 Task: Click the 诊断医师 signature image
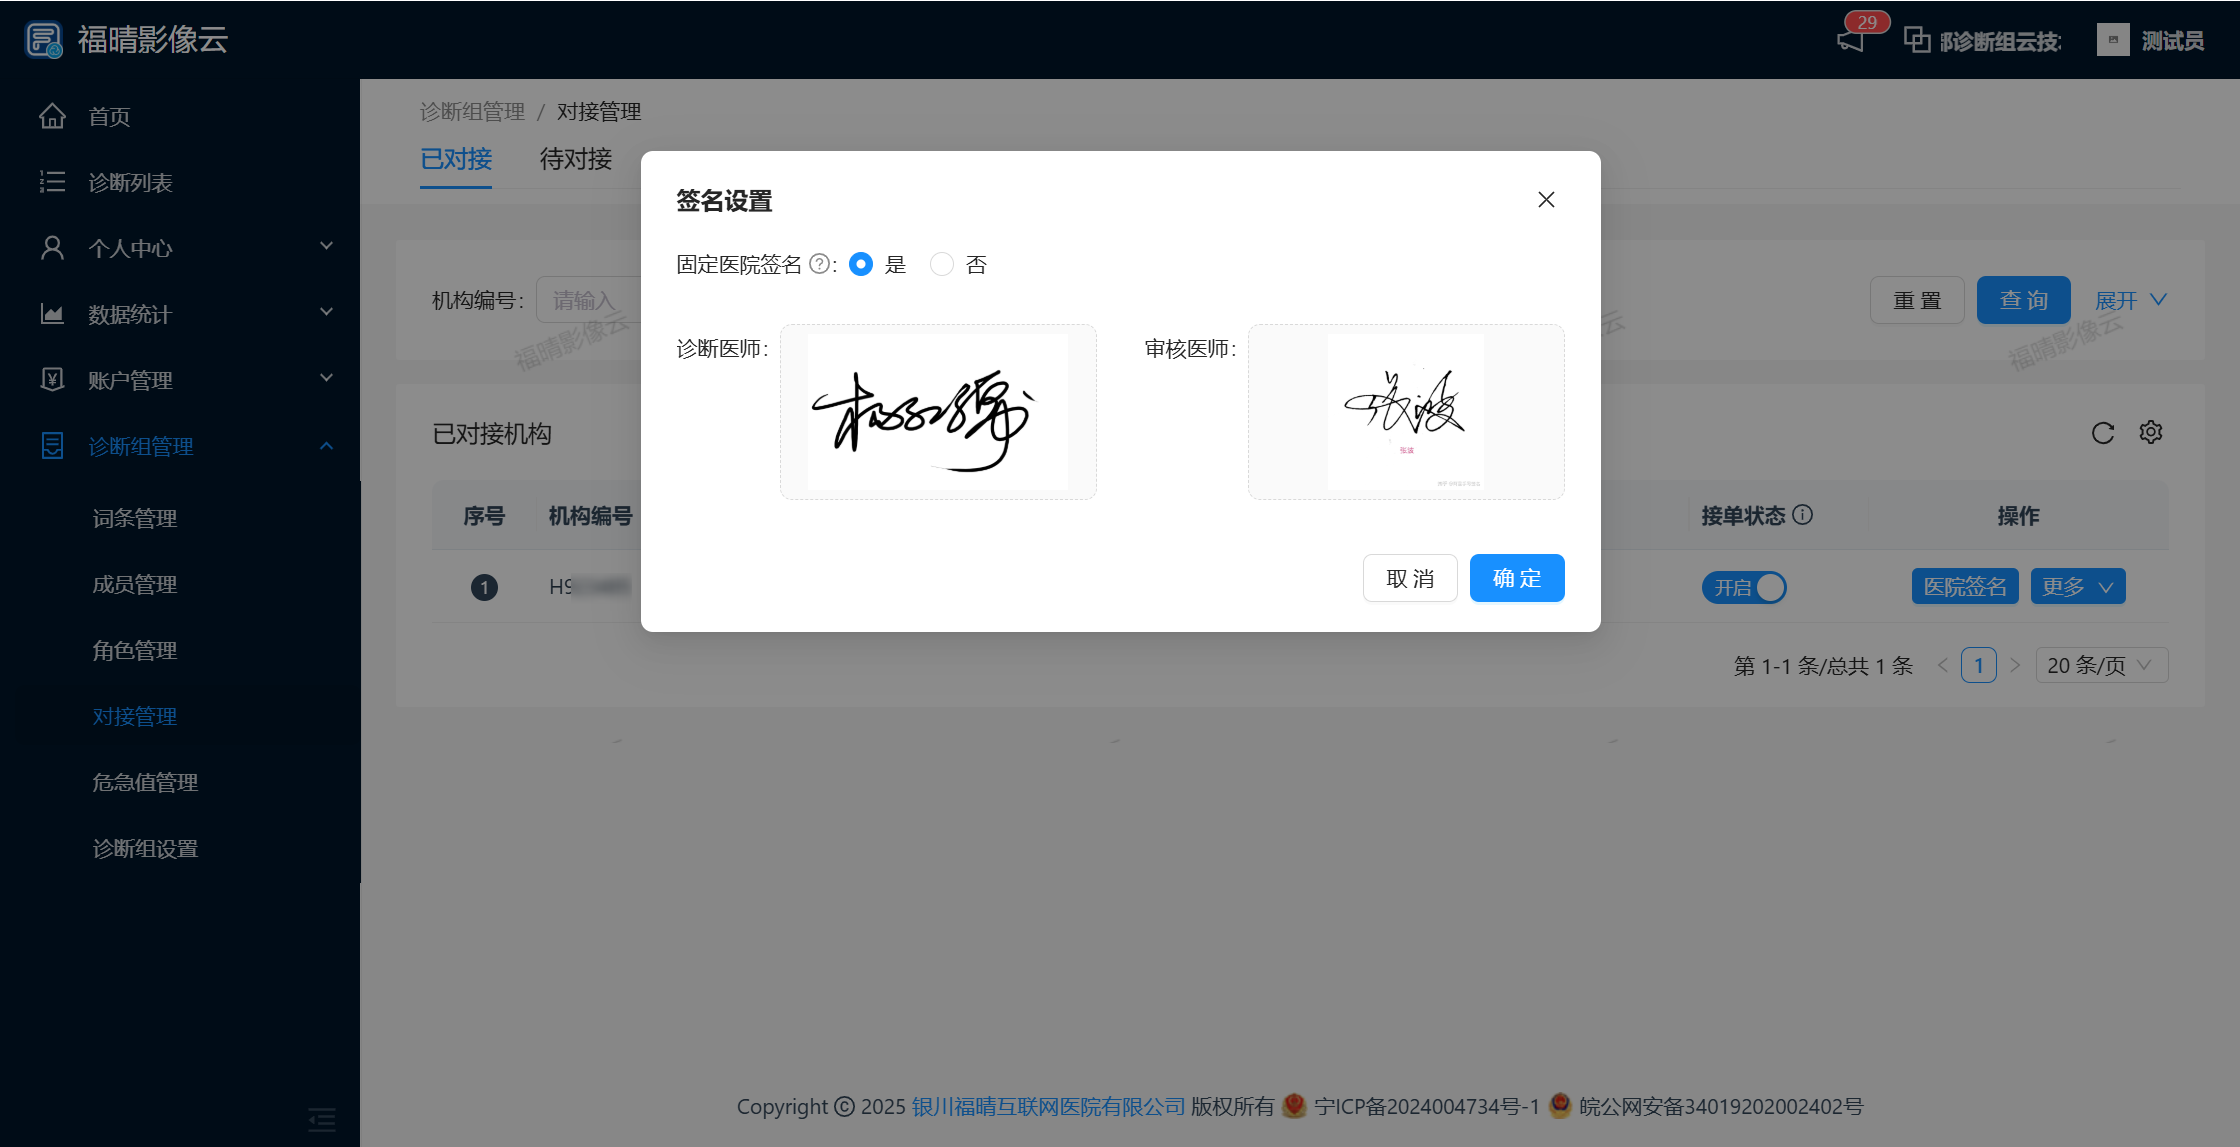click(937, 412)
